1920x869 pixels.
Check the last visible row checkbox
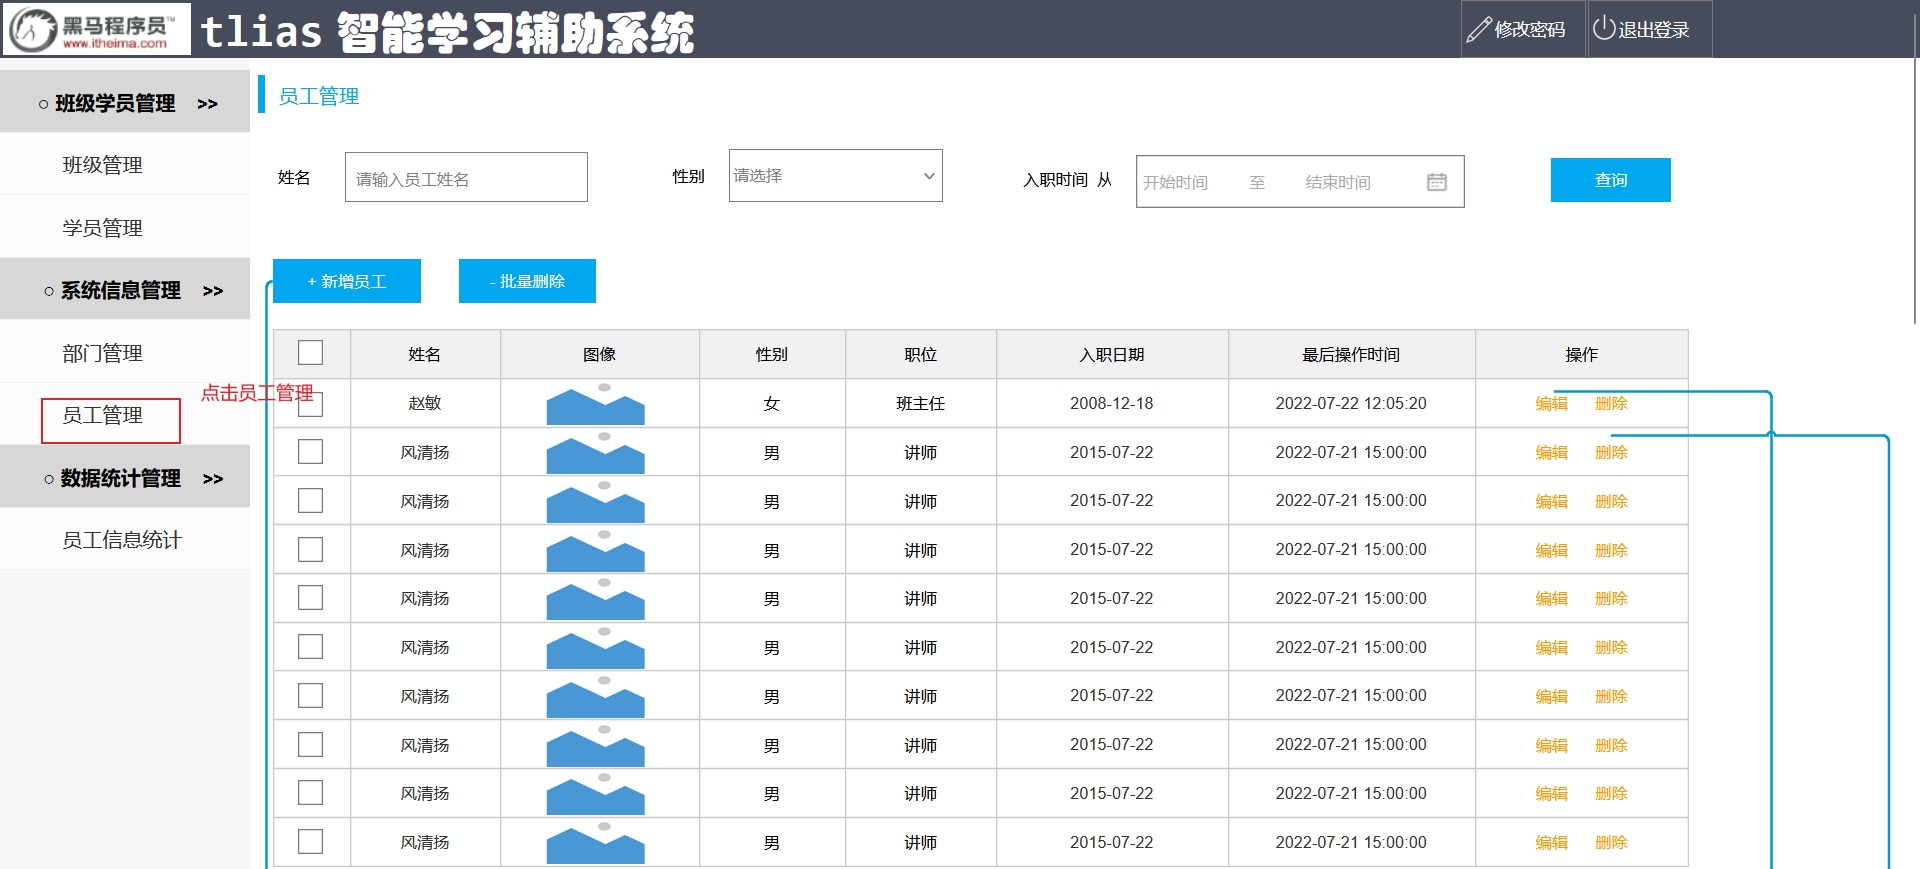[311, 842]
